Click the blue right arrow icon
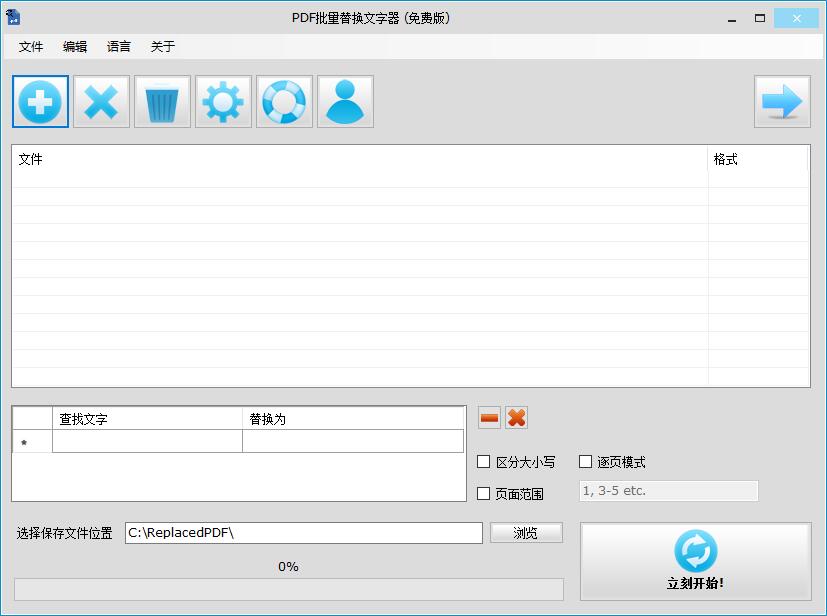Image resolution: width=827 pixels, height=616 pixels. click(783, 101)
